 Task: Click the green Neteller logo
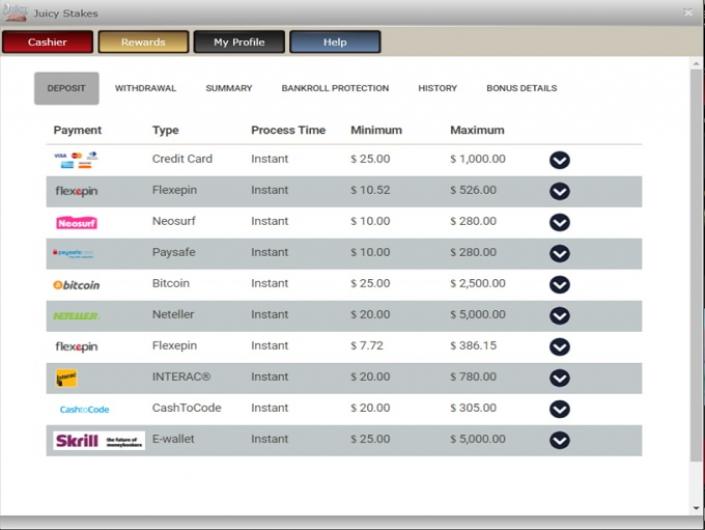point(77,316)
